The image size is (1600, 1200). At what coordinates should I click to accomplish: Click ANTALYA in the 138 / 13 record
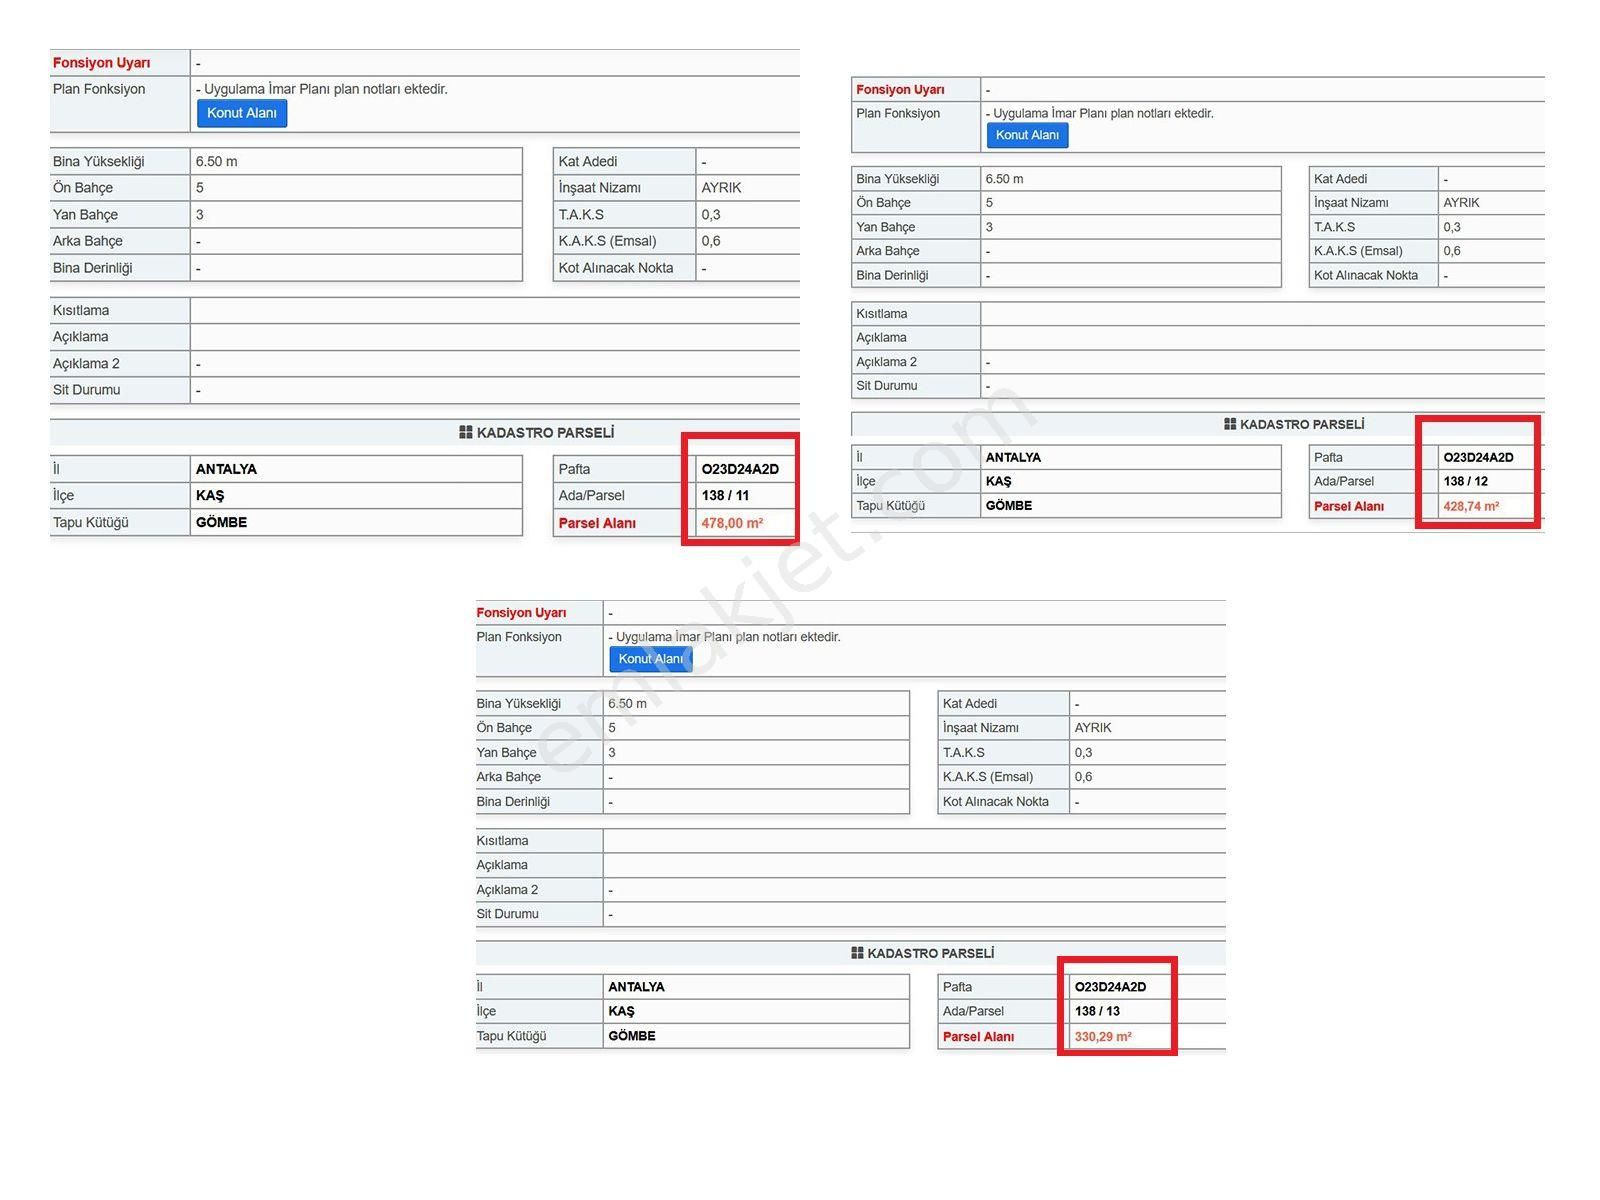[636, 986]
